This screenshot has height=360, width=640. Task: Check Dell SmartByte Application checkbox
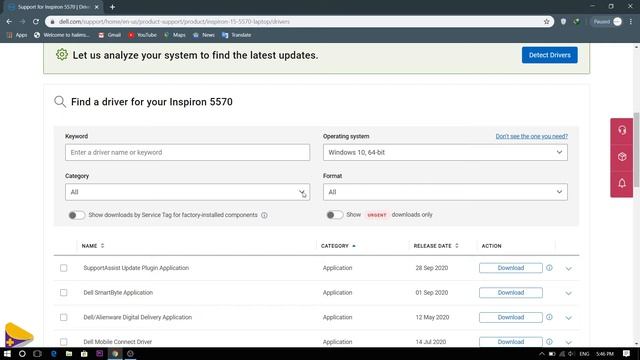(63, 293)
